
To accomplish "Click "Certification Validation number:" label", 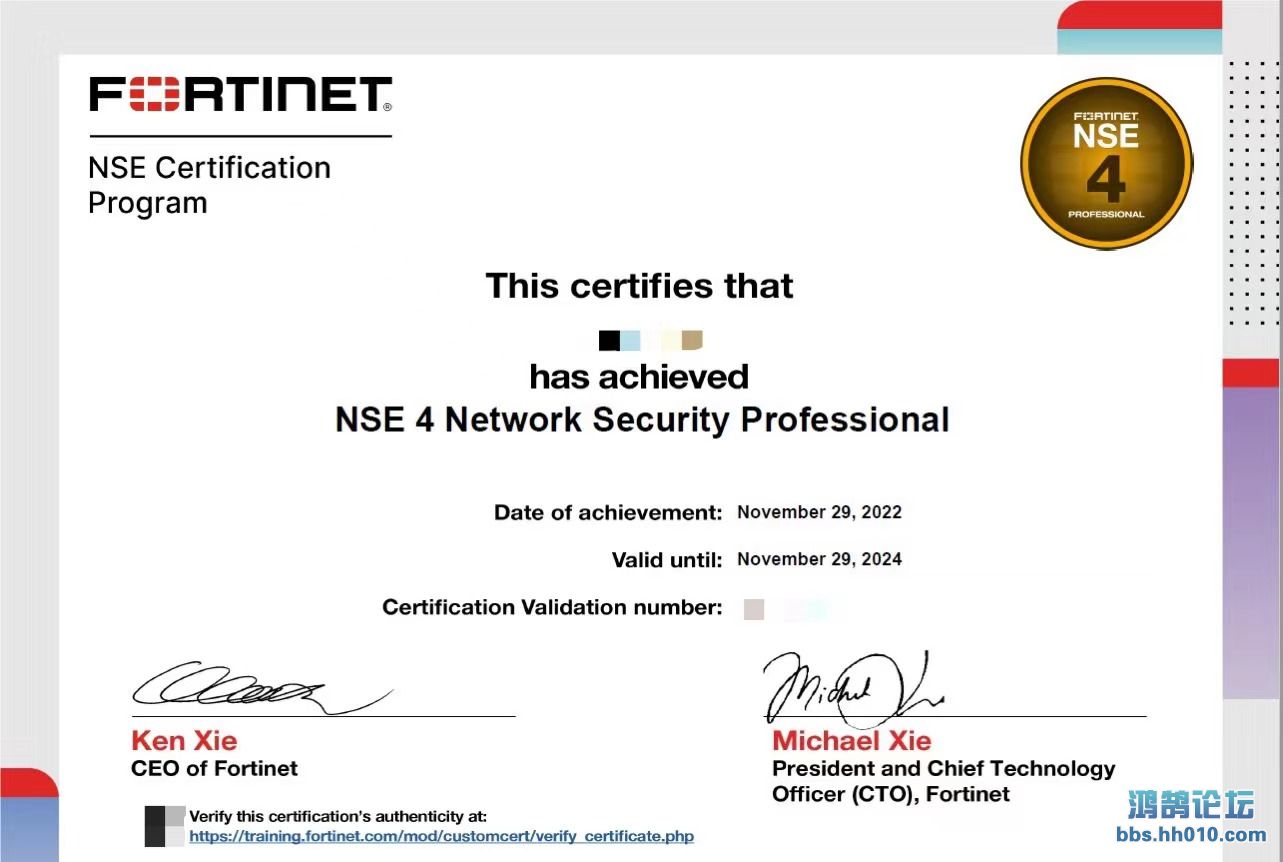I will point(552,607).
